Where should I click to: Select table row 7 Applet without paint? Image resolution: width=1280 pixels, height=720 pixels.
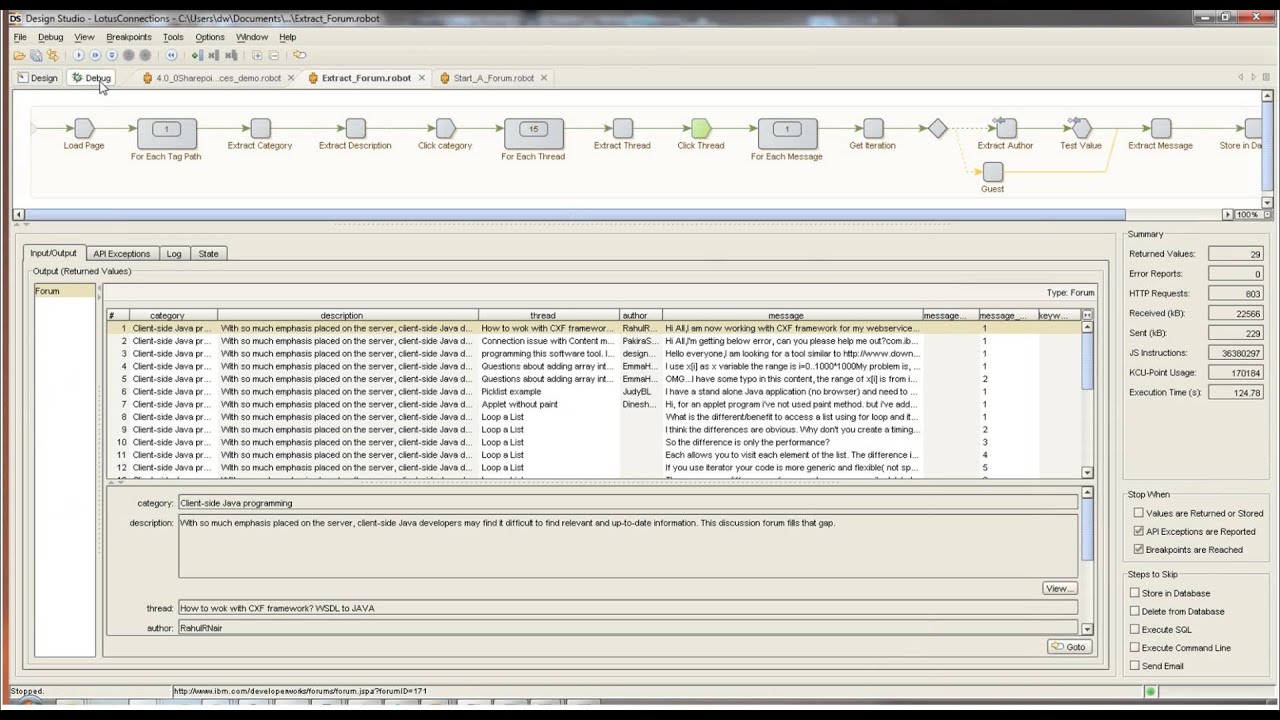pyautogui.click(x=593, y=404)
